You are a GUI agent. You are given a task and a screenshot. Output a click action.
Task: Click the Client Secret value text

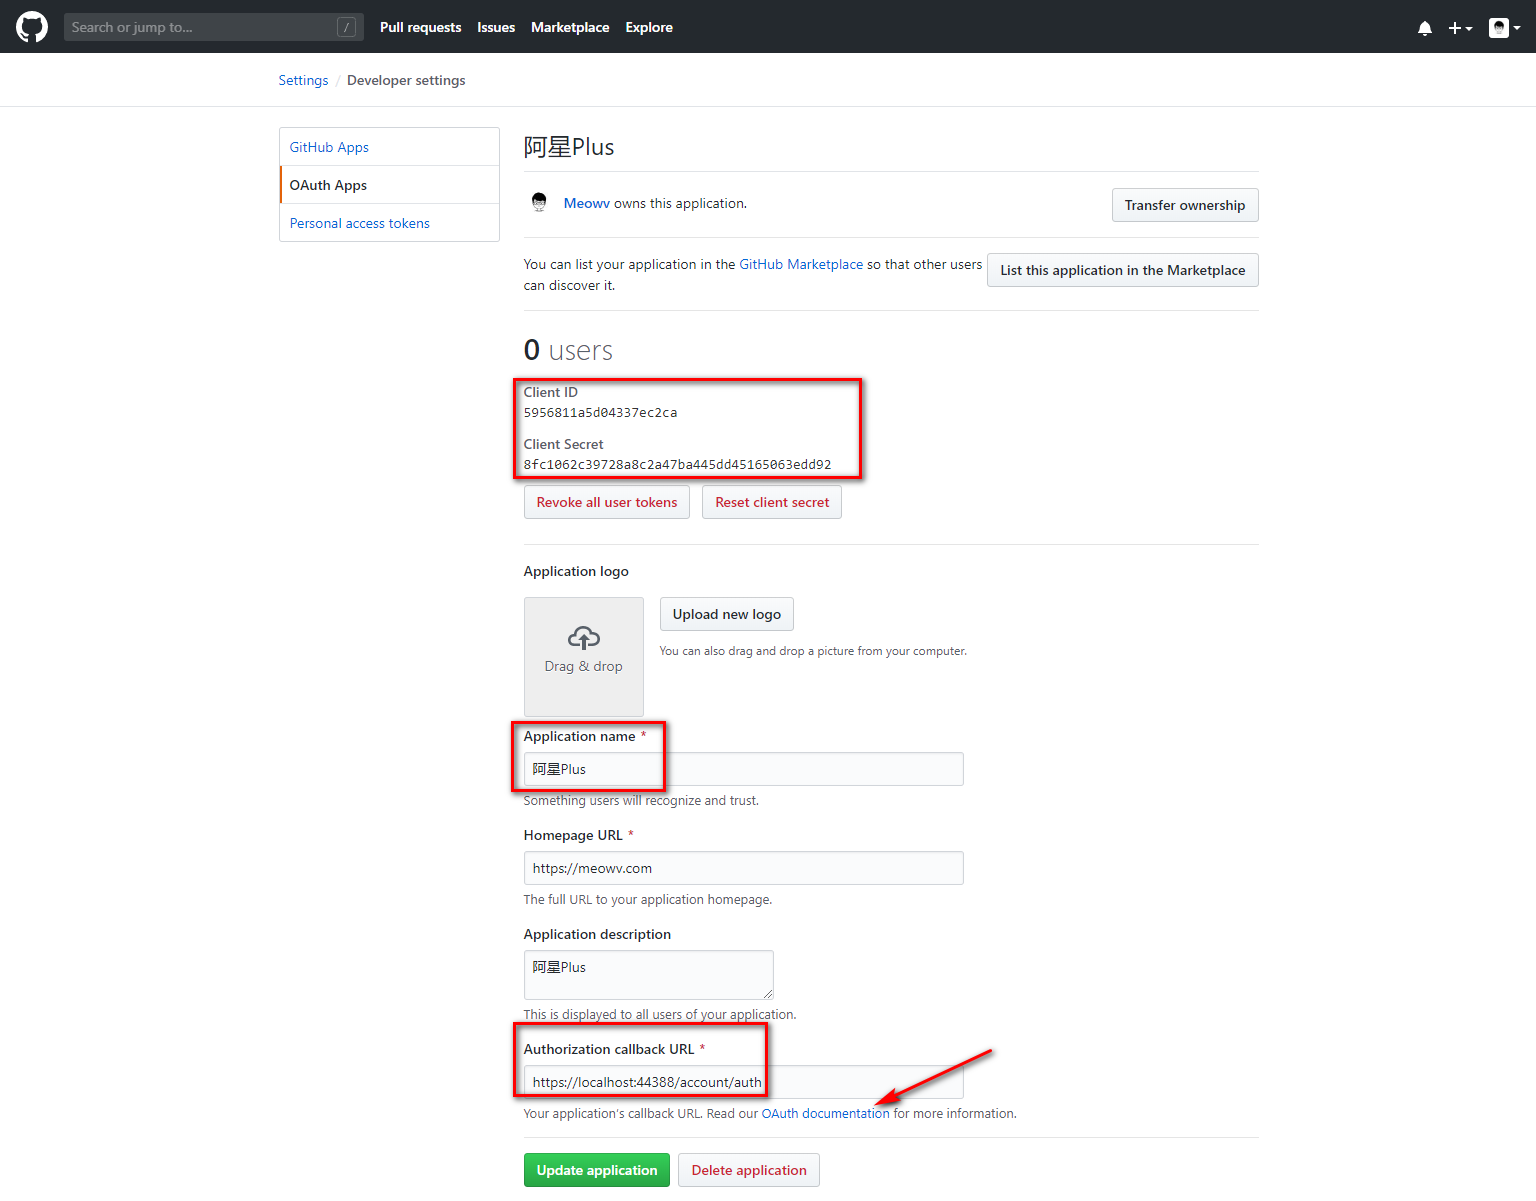[x=677, y=464]
